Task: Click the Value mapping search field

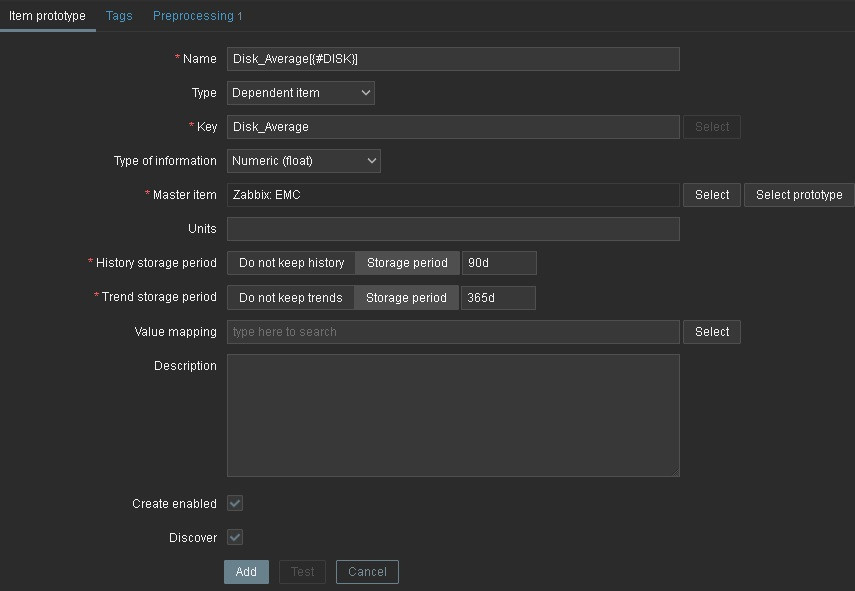Action: click(453, 332)
